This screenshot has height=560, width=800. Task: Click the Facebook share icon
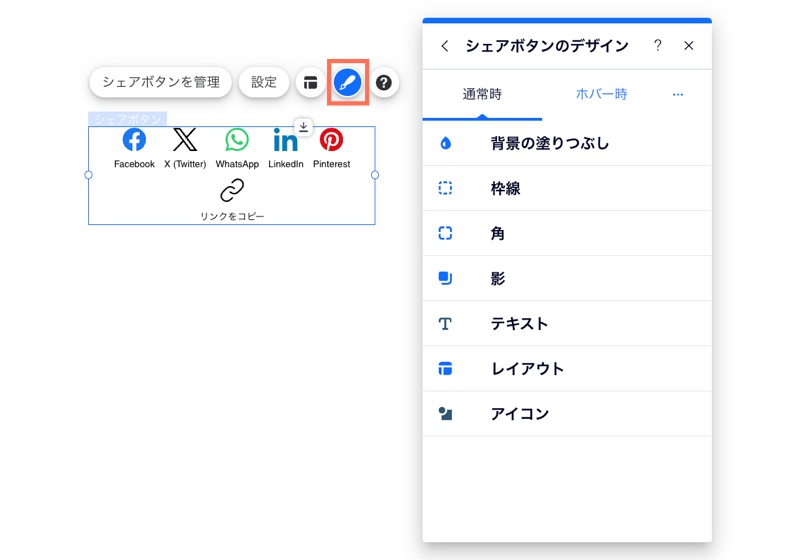pos(134,139)
